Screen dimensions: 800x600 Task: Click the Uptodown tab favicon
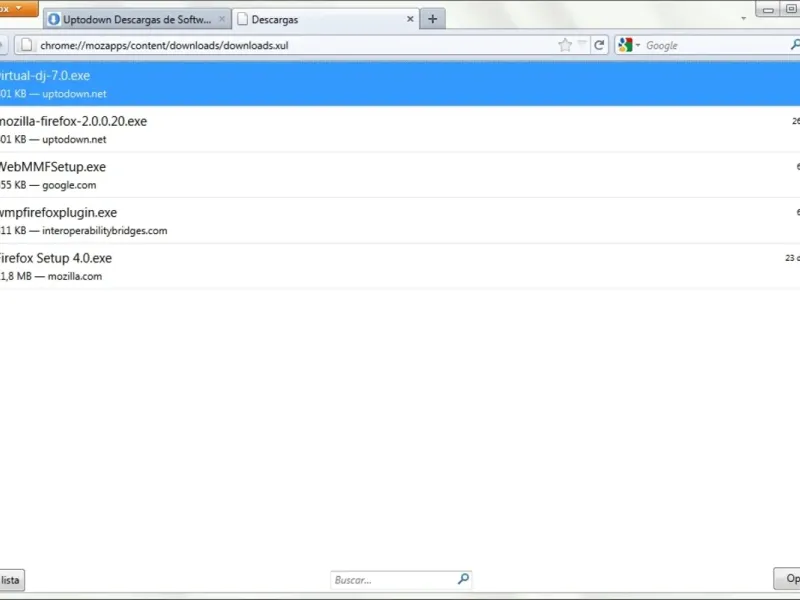(x=54, y=19)
